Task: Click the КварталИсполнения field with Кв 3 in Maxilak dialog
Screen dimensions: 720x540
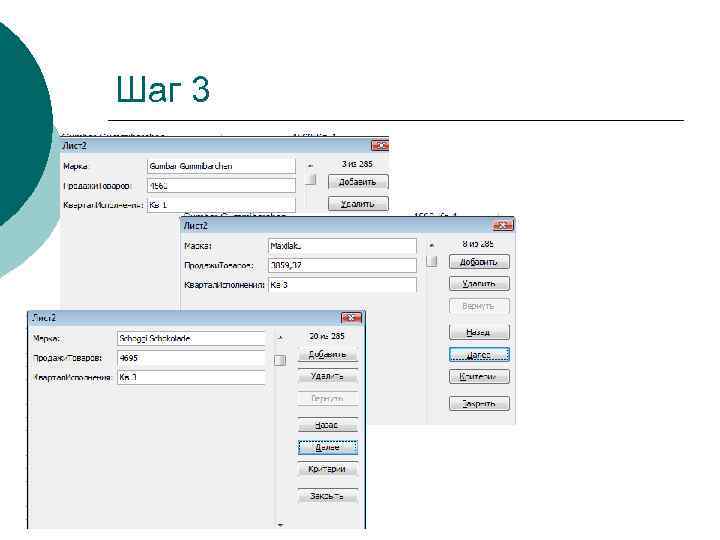Action: [x=342, y=285]
